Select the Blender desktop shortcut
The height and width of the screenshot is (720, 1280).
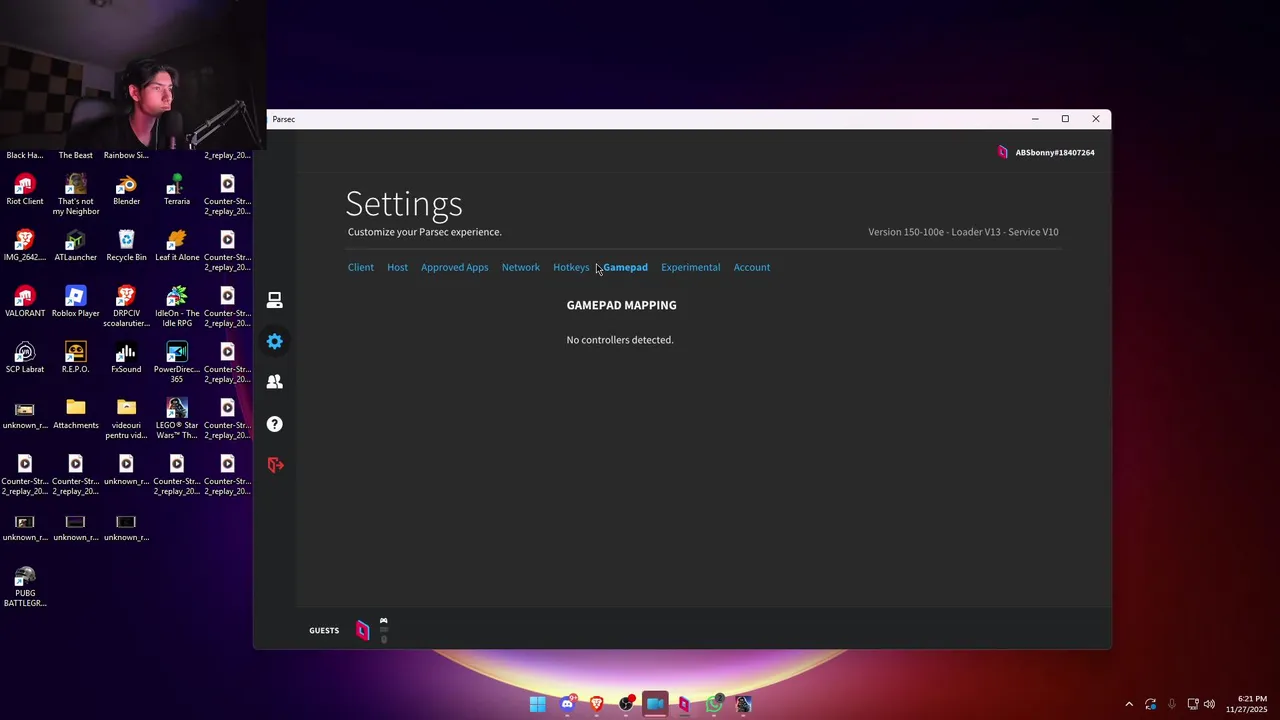[126, 190]
